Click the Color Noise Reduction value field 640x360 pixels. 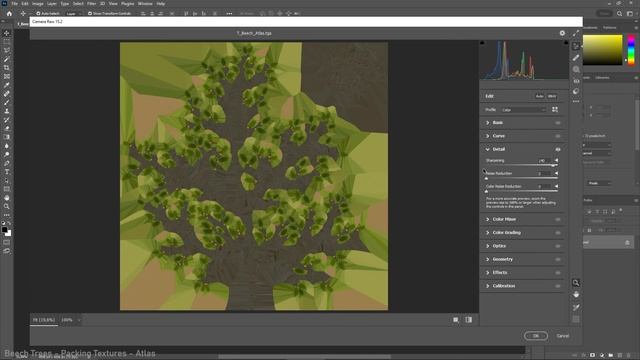[x=545, y=187]
